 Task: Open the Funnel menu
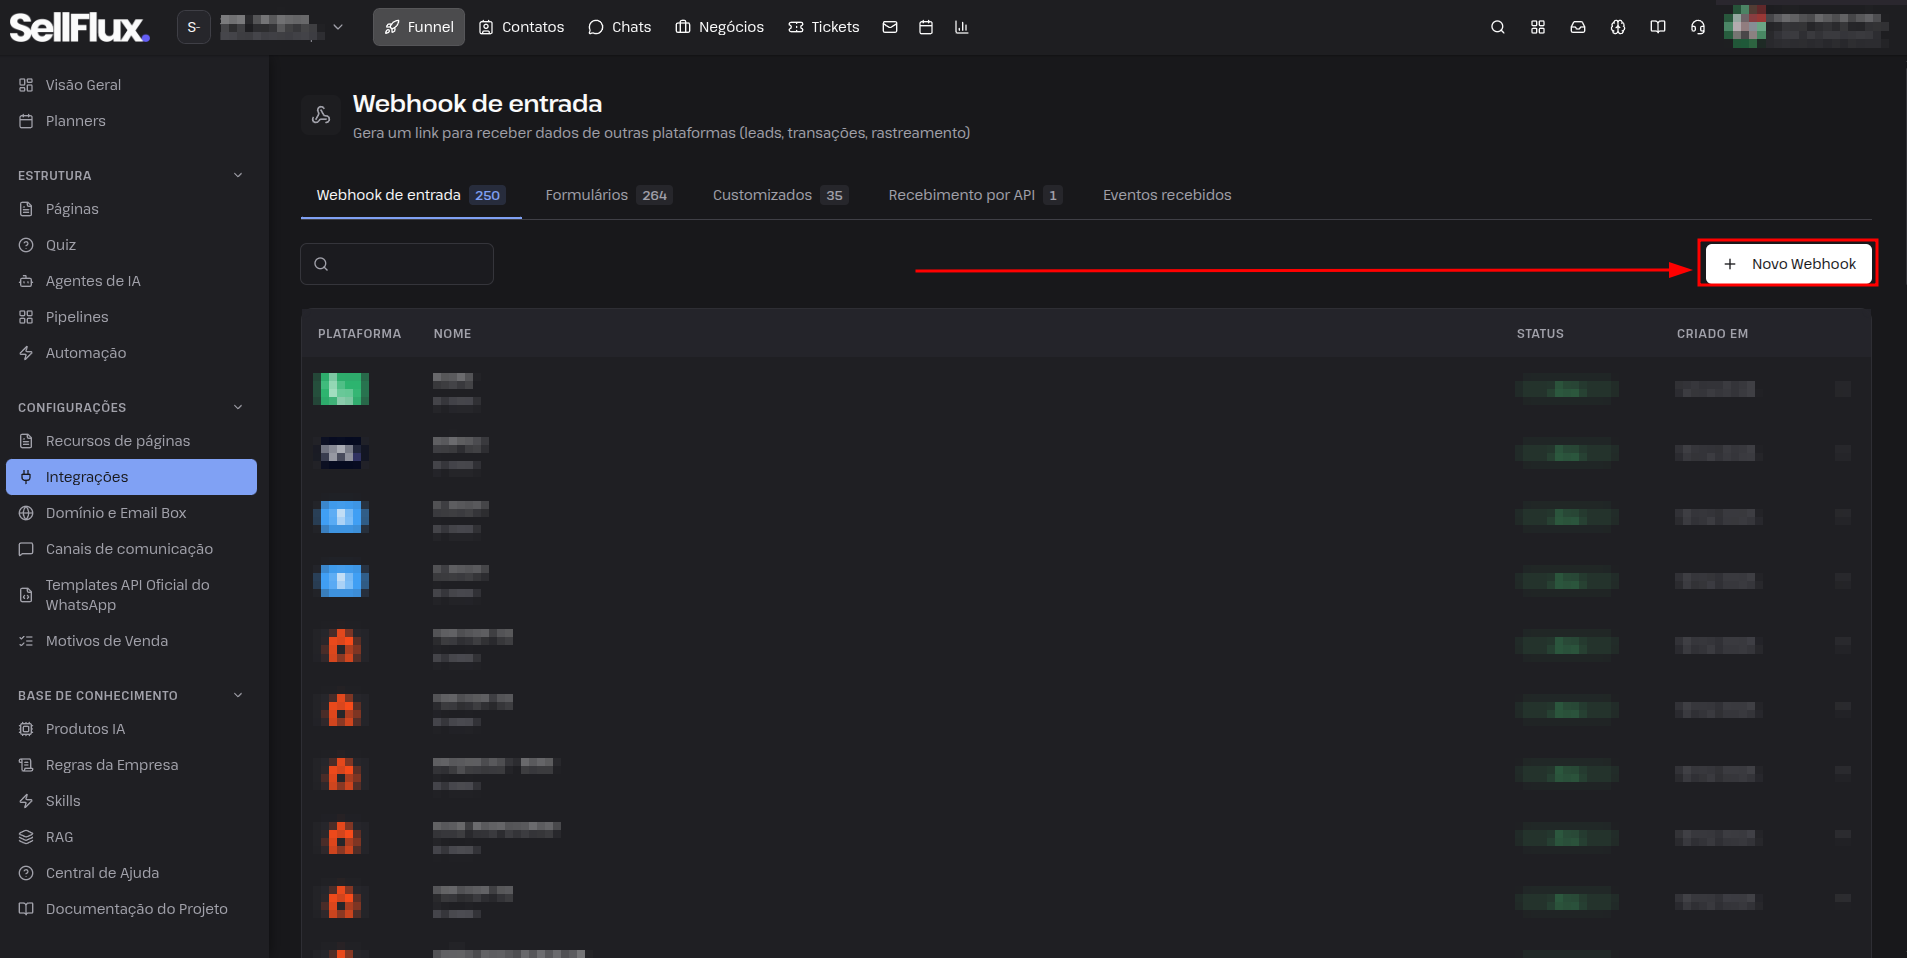(419, 27)
